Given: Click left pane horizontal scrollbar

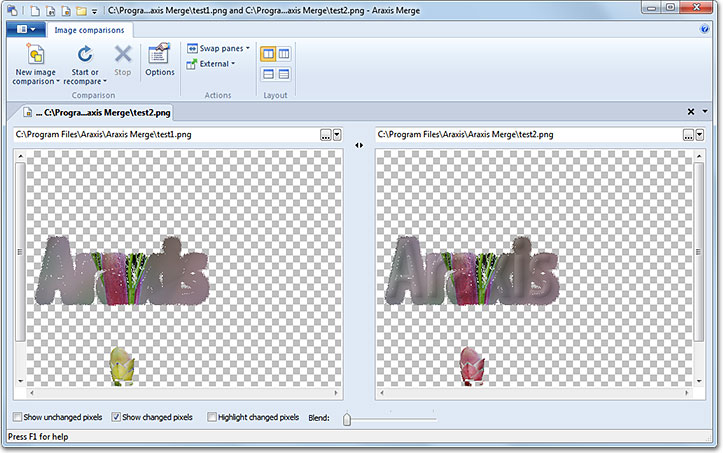Looking at the screenshot, I should pos(184,393).
